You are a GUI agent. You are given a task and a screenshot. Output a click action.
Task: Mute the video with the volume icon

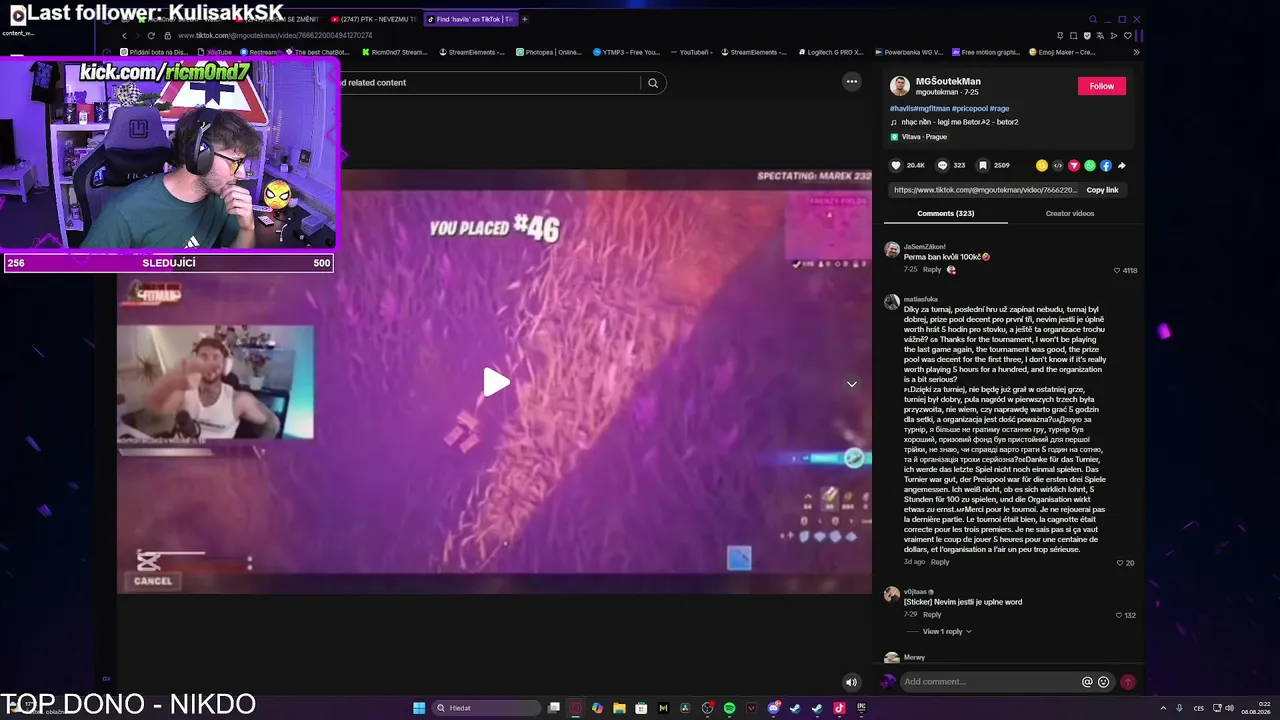tap(851, 683)
